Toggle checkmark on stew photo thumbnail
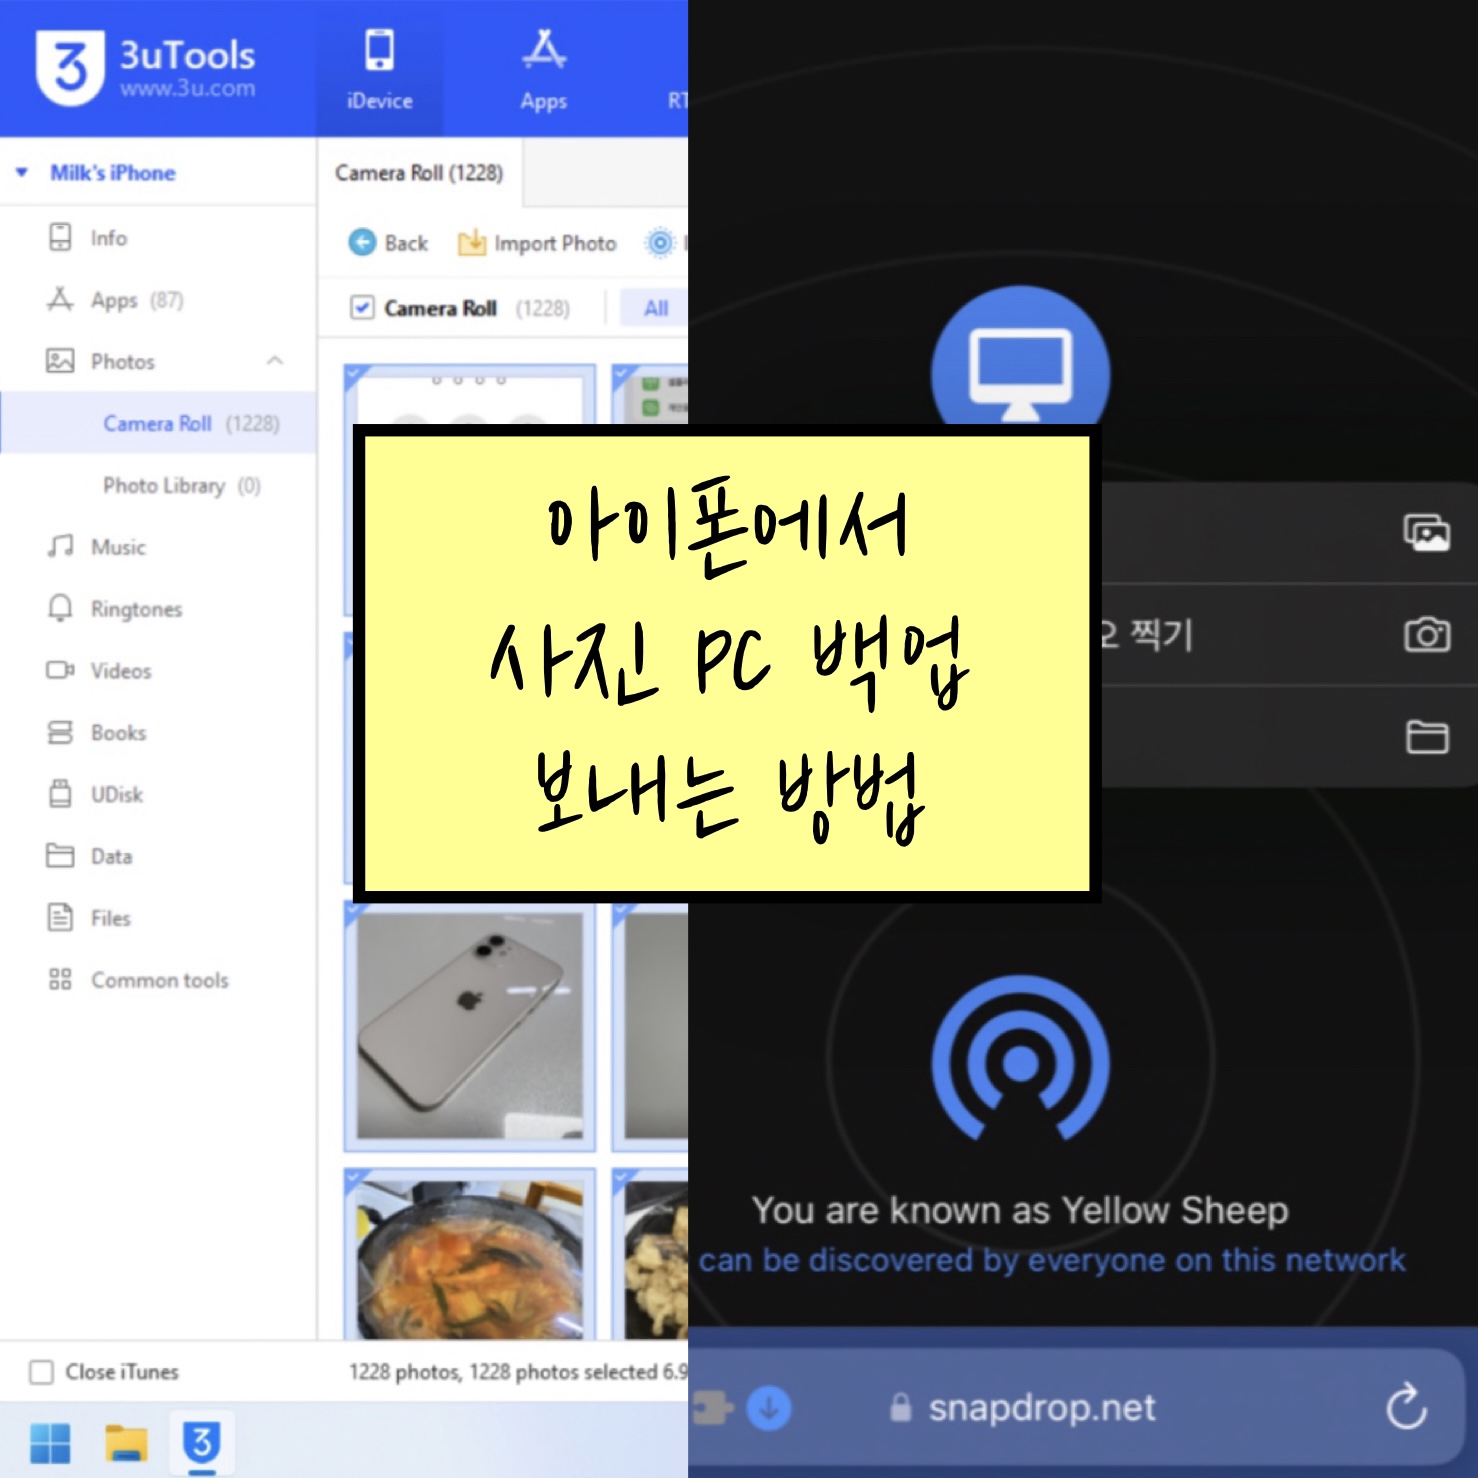Viewport: 1478px width, 1478px height. [x=357, y=1180]
